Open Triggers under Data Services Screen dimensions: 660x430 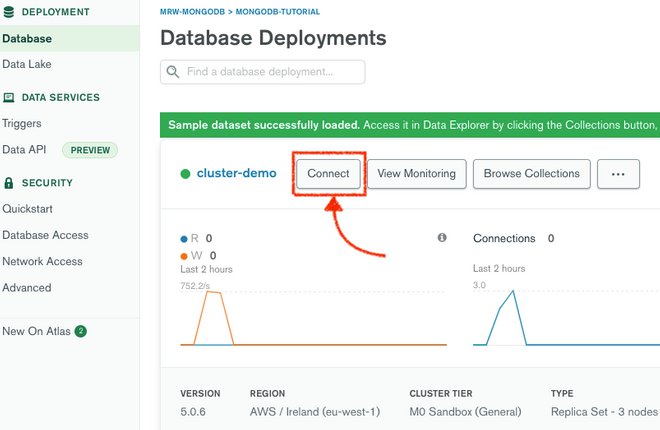[x=22, y=124]
